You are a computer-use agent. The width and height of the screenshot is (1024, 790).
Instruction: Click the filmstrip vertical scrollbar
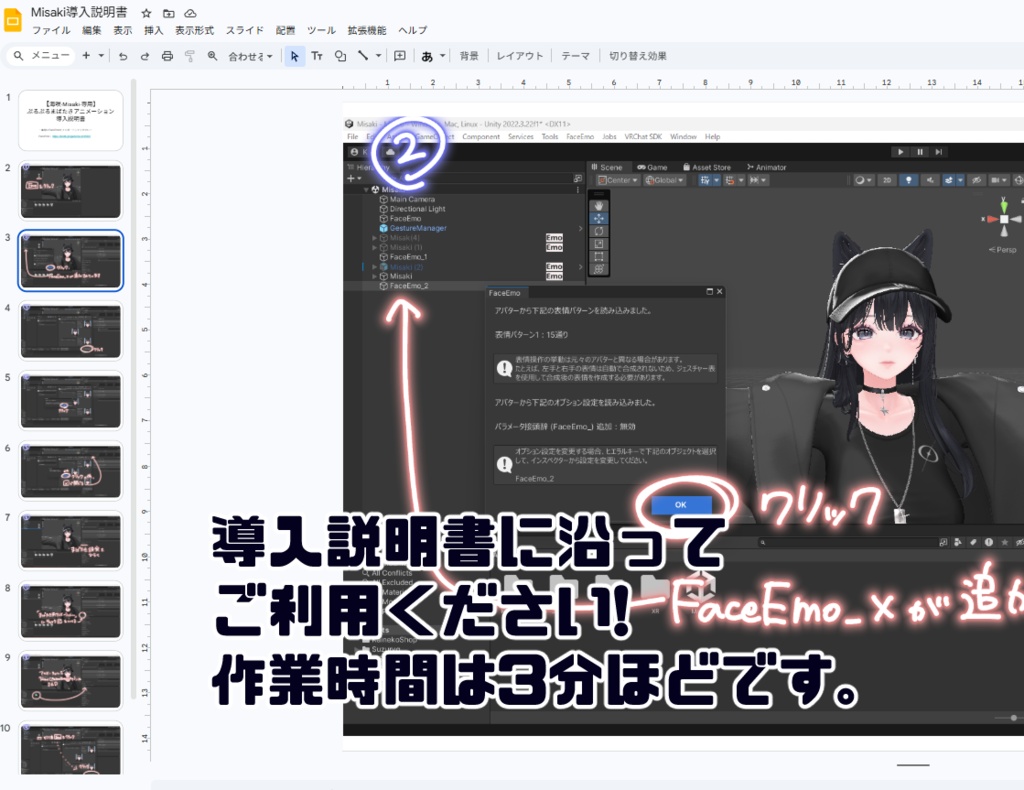pos(133,388)
